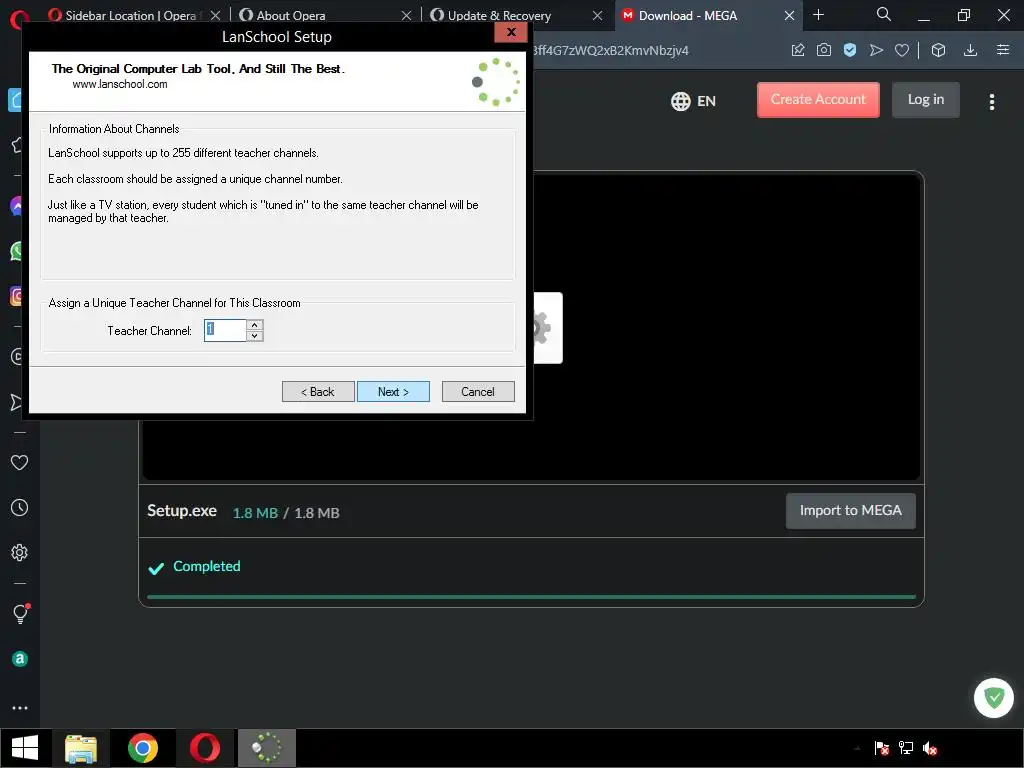
Task: Click the muted volume tray icon
Action: click(930, 748)
